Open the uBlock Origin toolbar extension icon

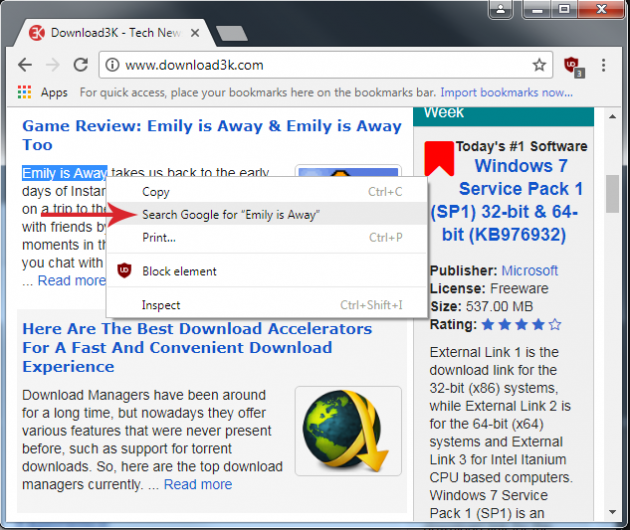pos(573,66)
